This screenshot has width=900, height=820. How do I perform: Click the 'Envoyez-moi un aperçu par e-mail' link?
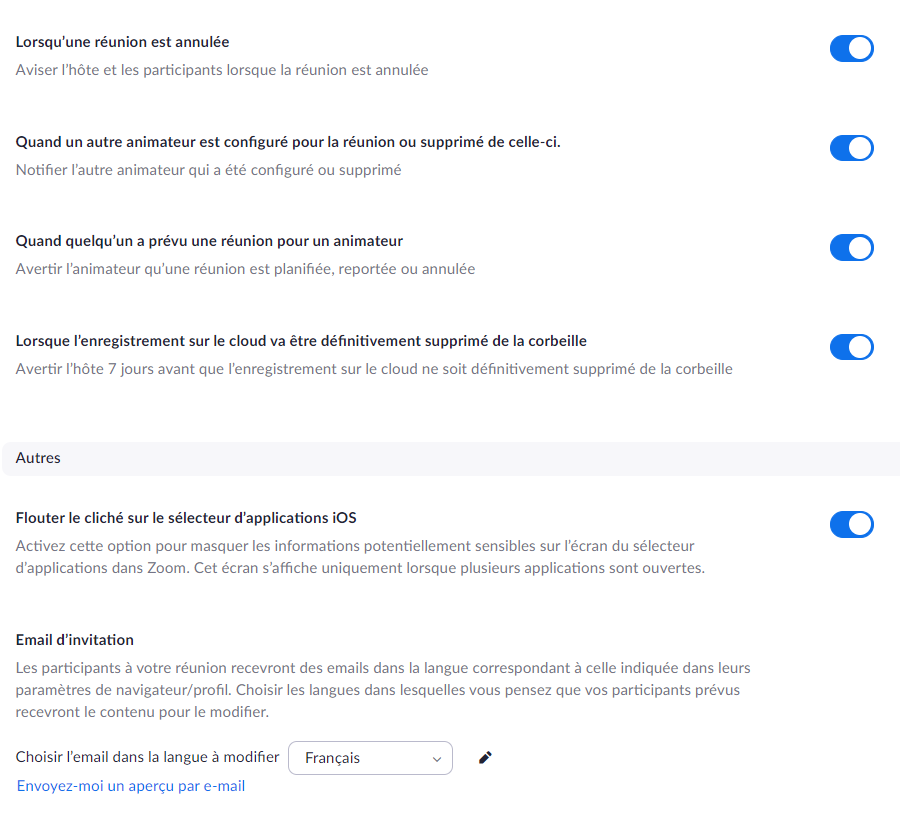[131, 786]
